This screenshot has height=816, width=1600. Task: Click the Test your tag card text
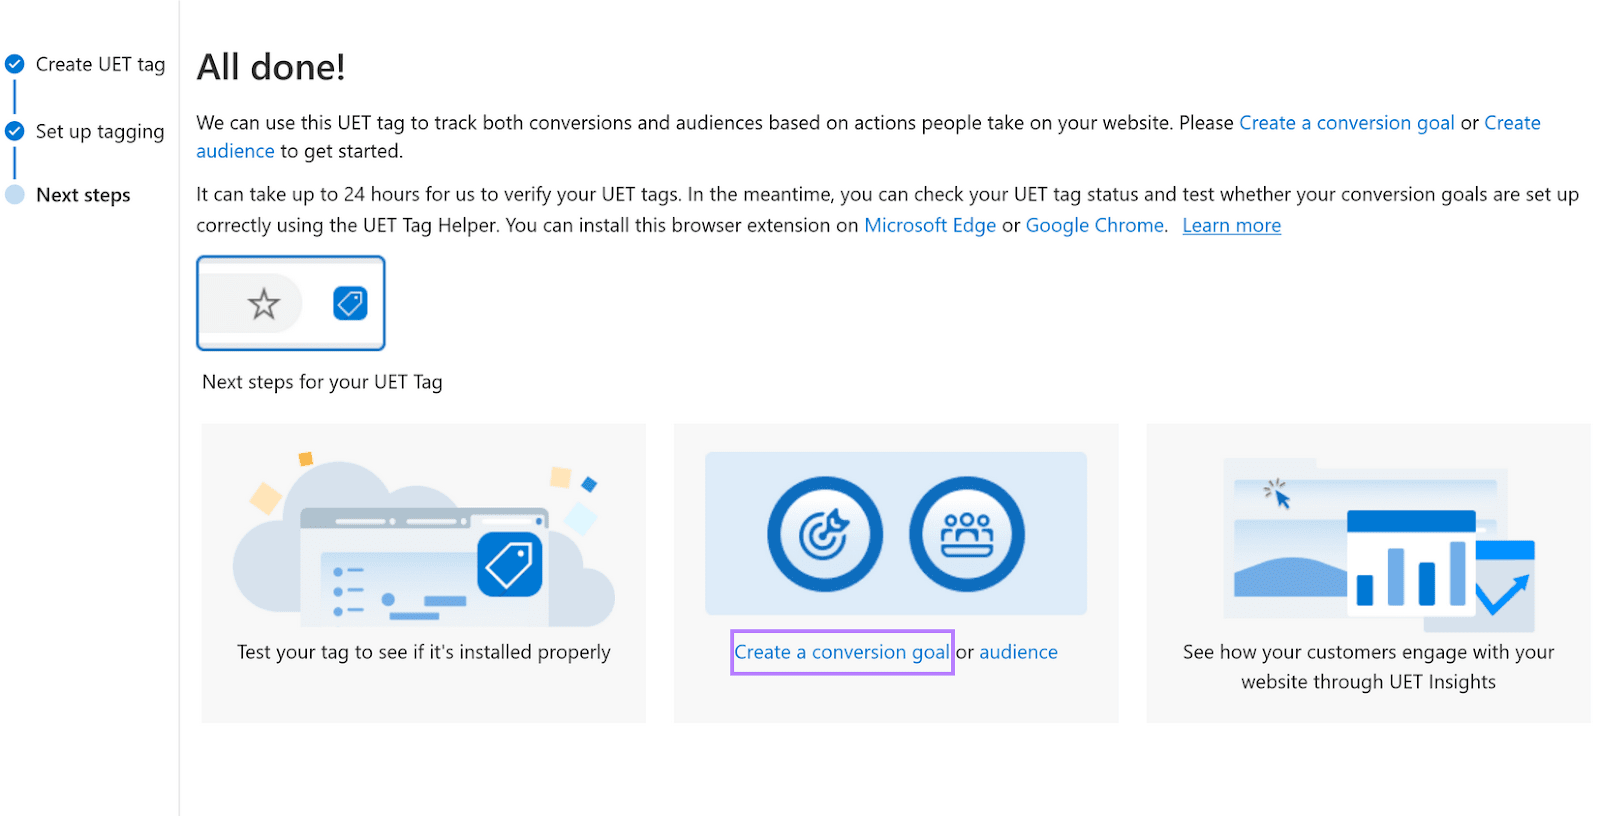coord(423,652)
